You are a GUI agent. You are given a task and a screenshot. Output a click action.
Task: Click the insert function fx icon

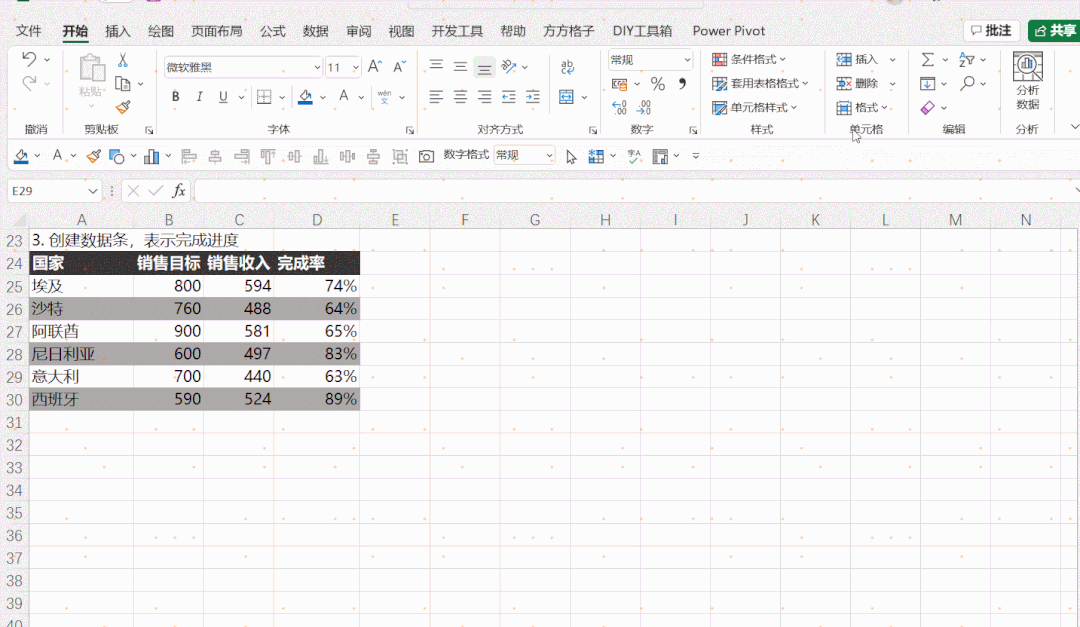pyautogui.click(x=179, y=191)
